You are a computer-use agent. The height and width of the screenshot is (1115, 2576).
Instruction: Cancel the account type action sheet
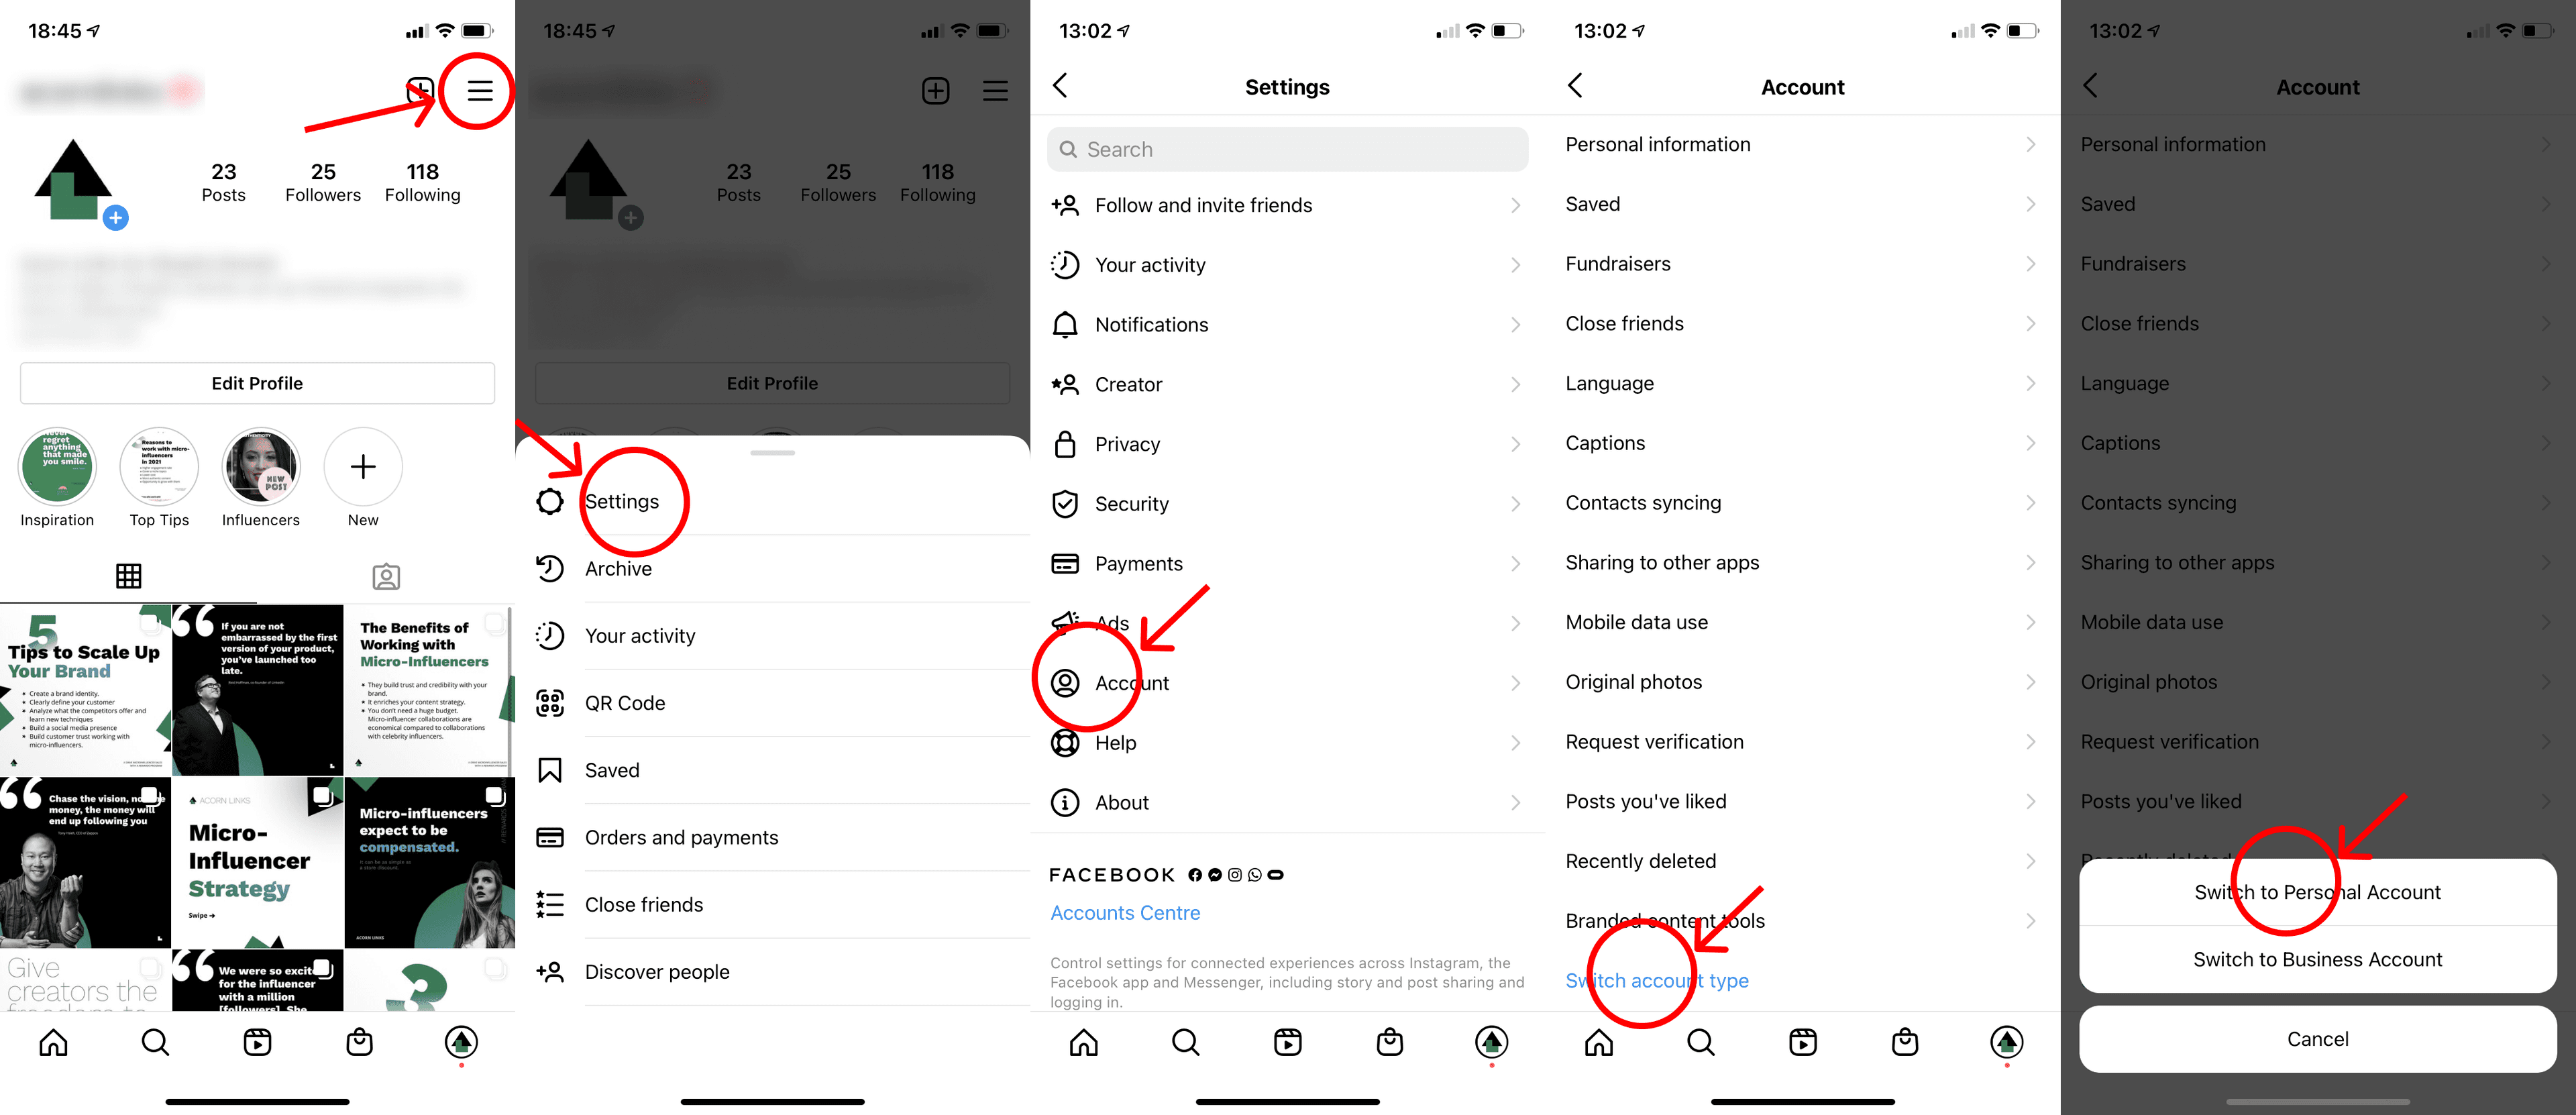pos(2317,1039)
